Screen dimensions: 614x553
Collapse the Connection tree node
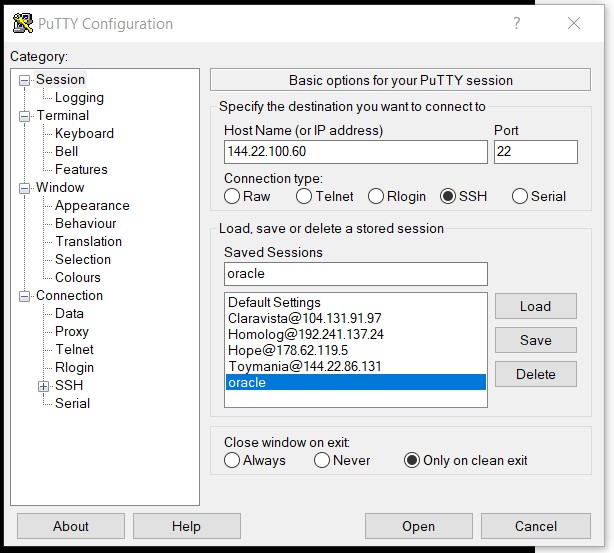[24, 296]
